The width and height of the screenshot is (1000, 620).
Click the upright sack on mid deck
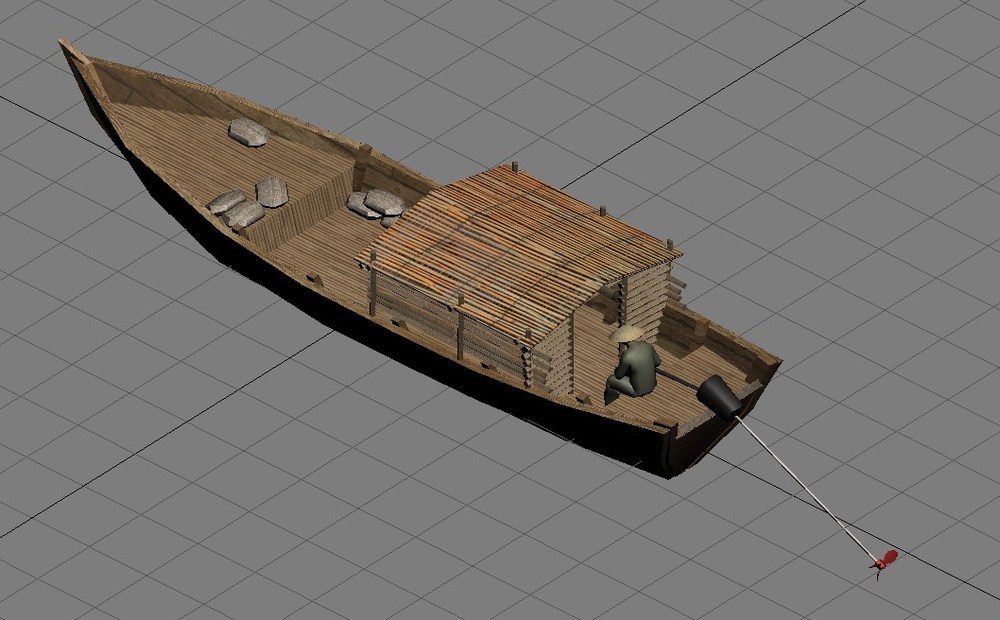(x=272, y=191)
